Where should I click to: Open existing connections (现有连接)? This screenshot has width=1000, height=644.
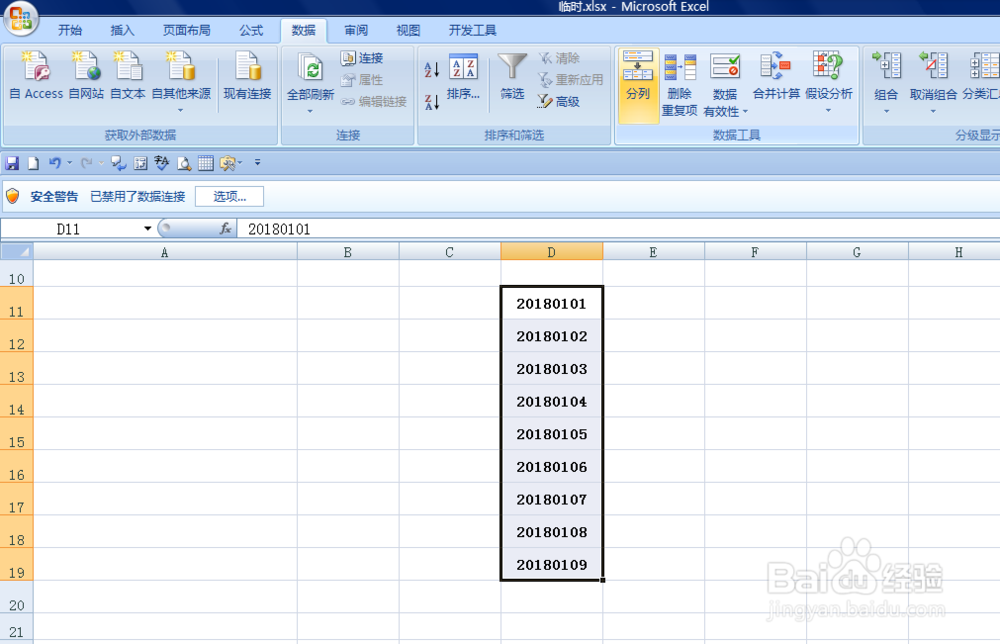[247, 76]
